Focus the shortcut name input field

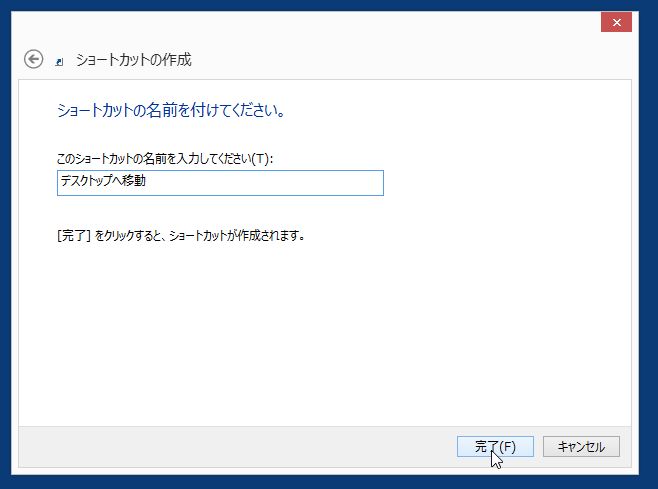coord(220,183)
